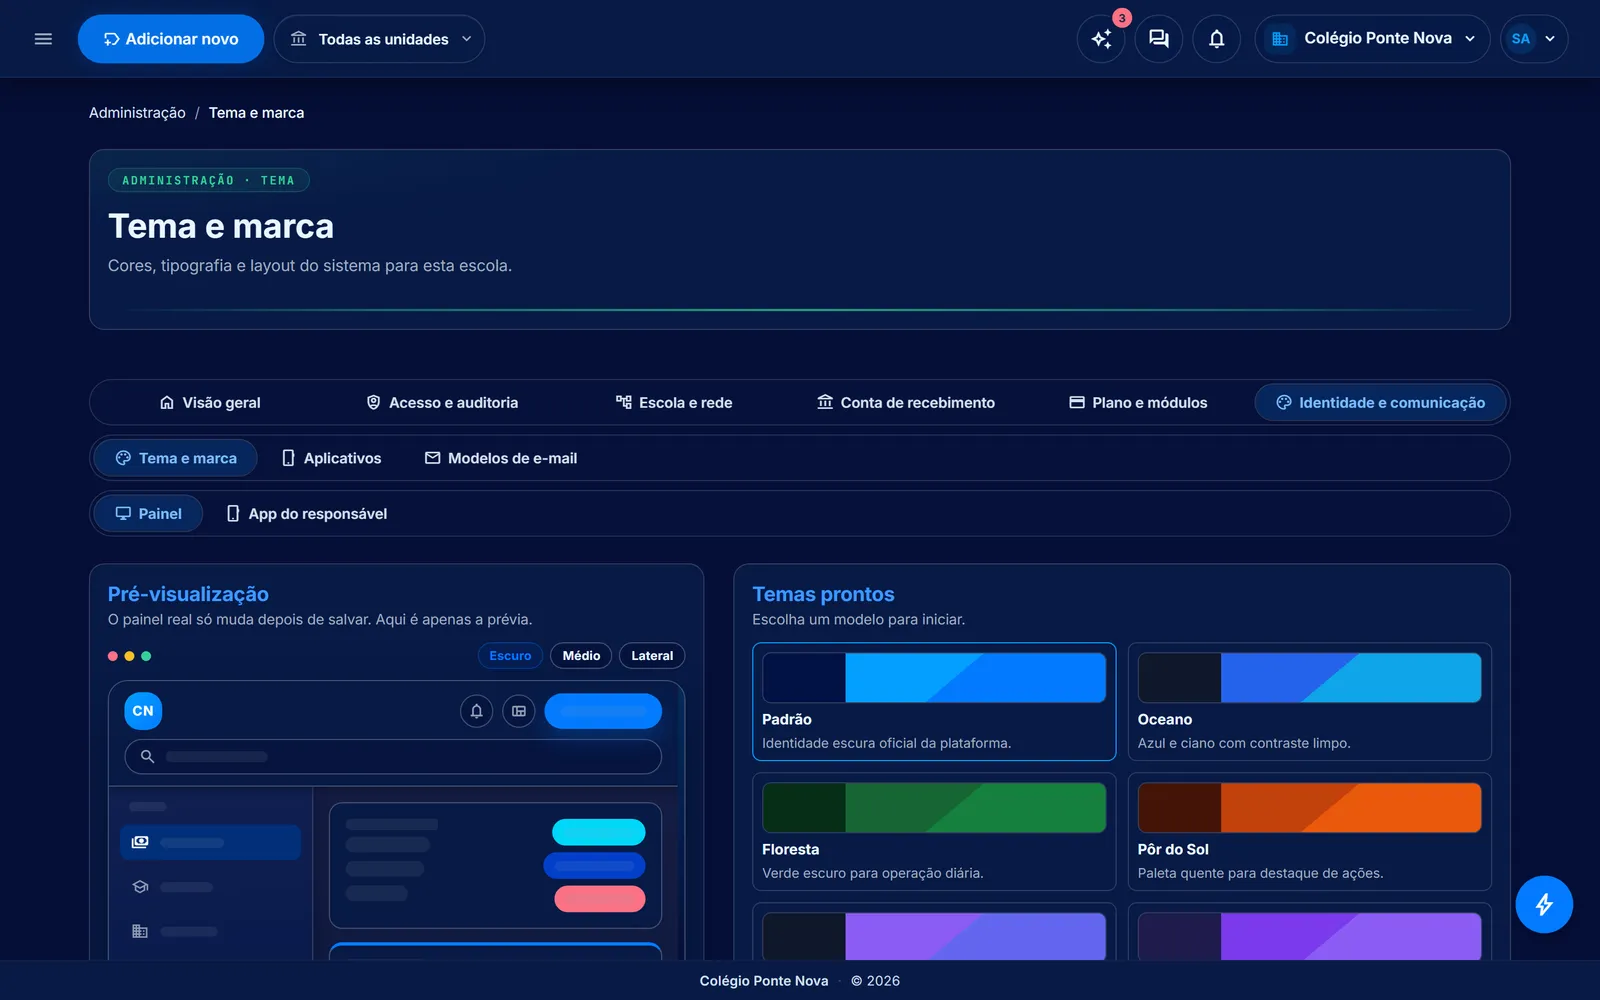The height and width of the screenshot is (1000, 1600).
Task: Open the Plano e módulos tab
Action: pos(1138,403)
